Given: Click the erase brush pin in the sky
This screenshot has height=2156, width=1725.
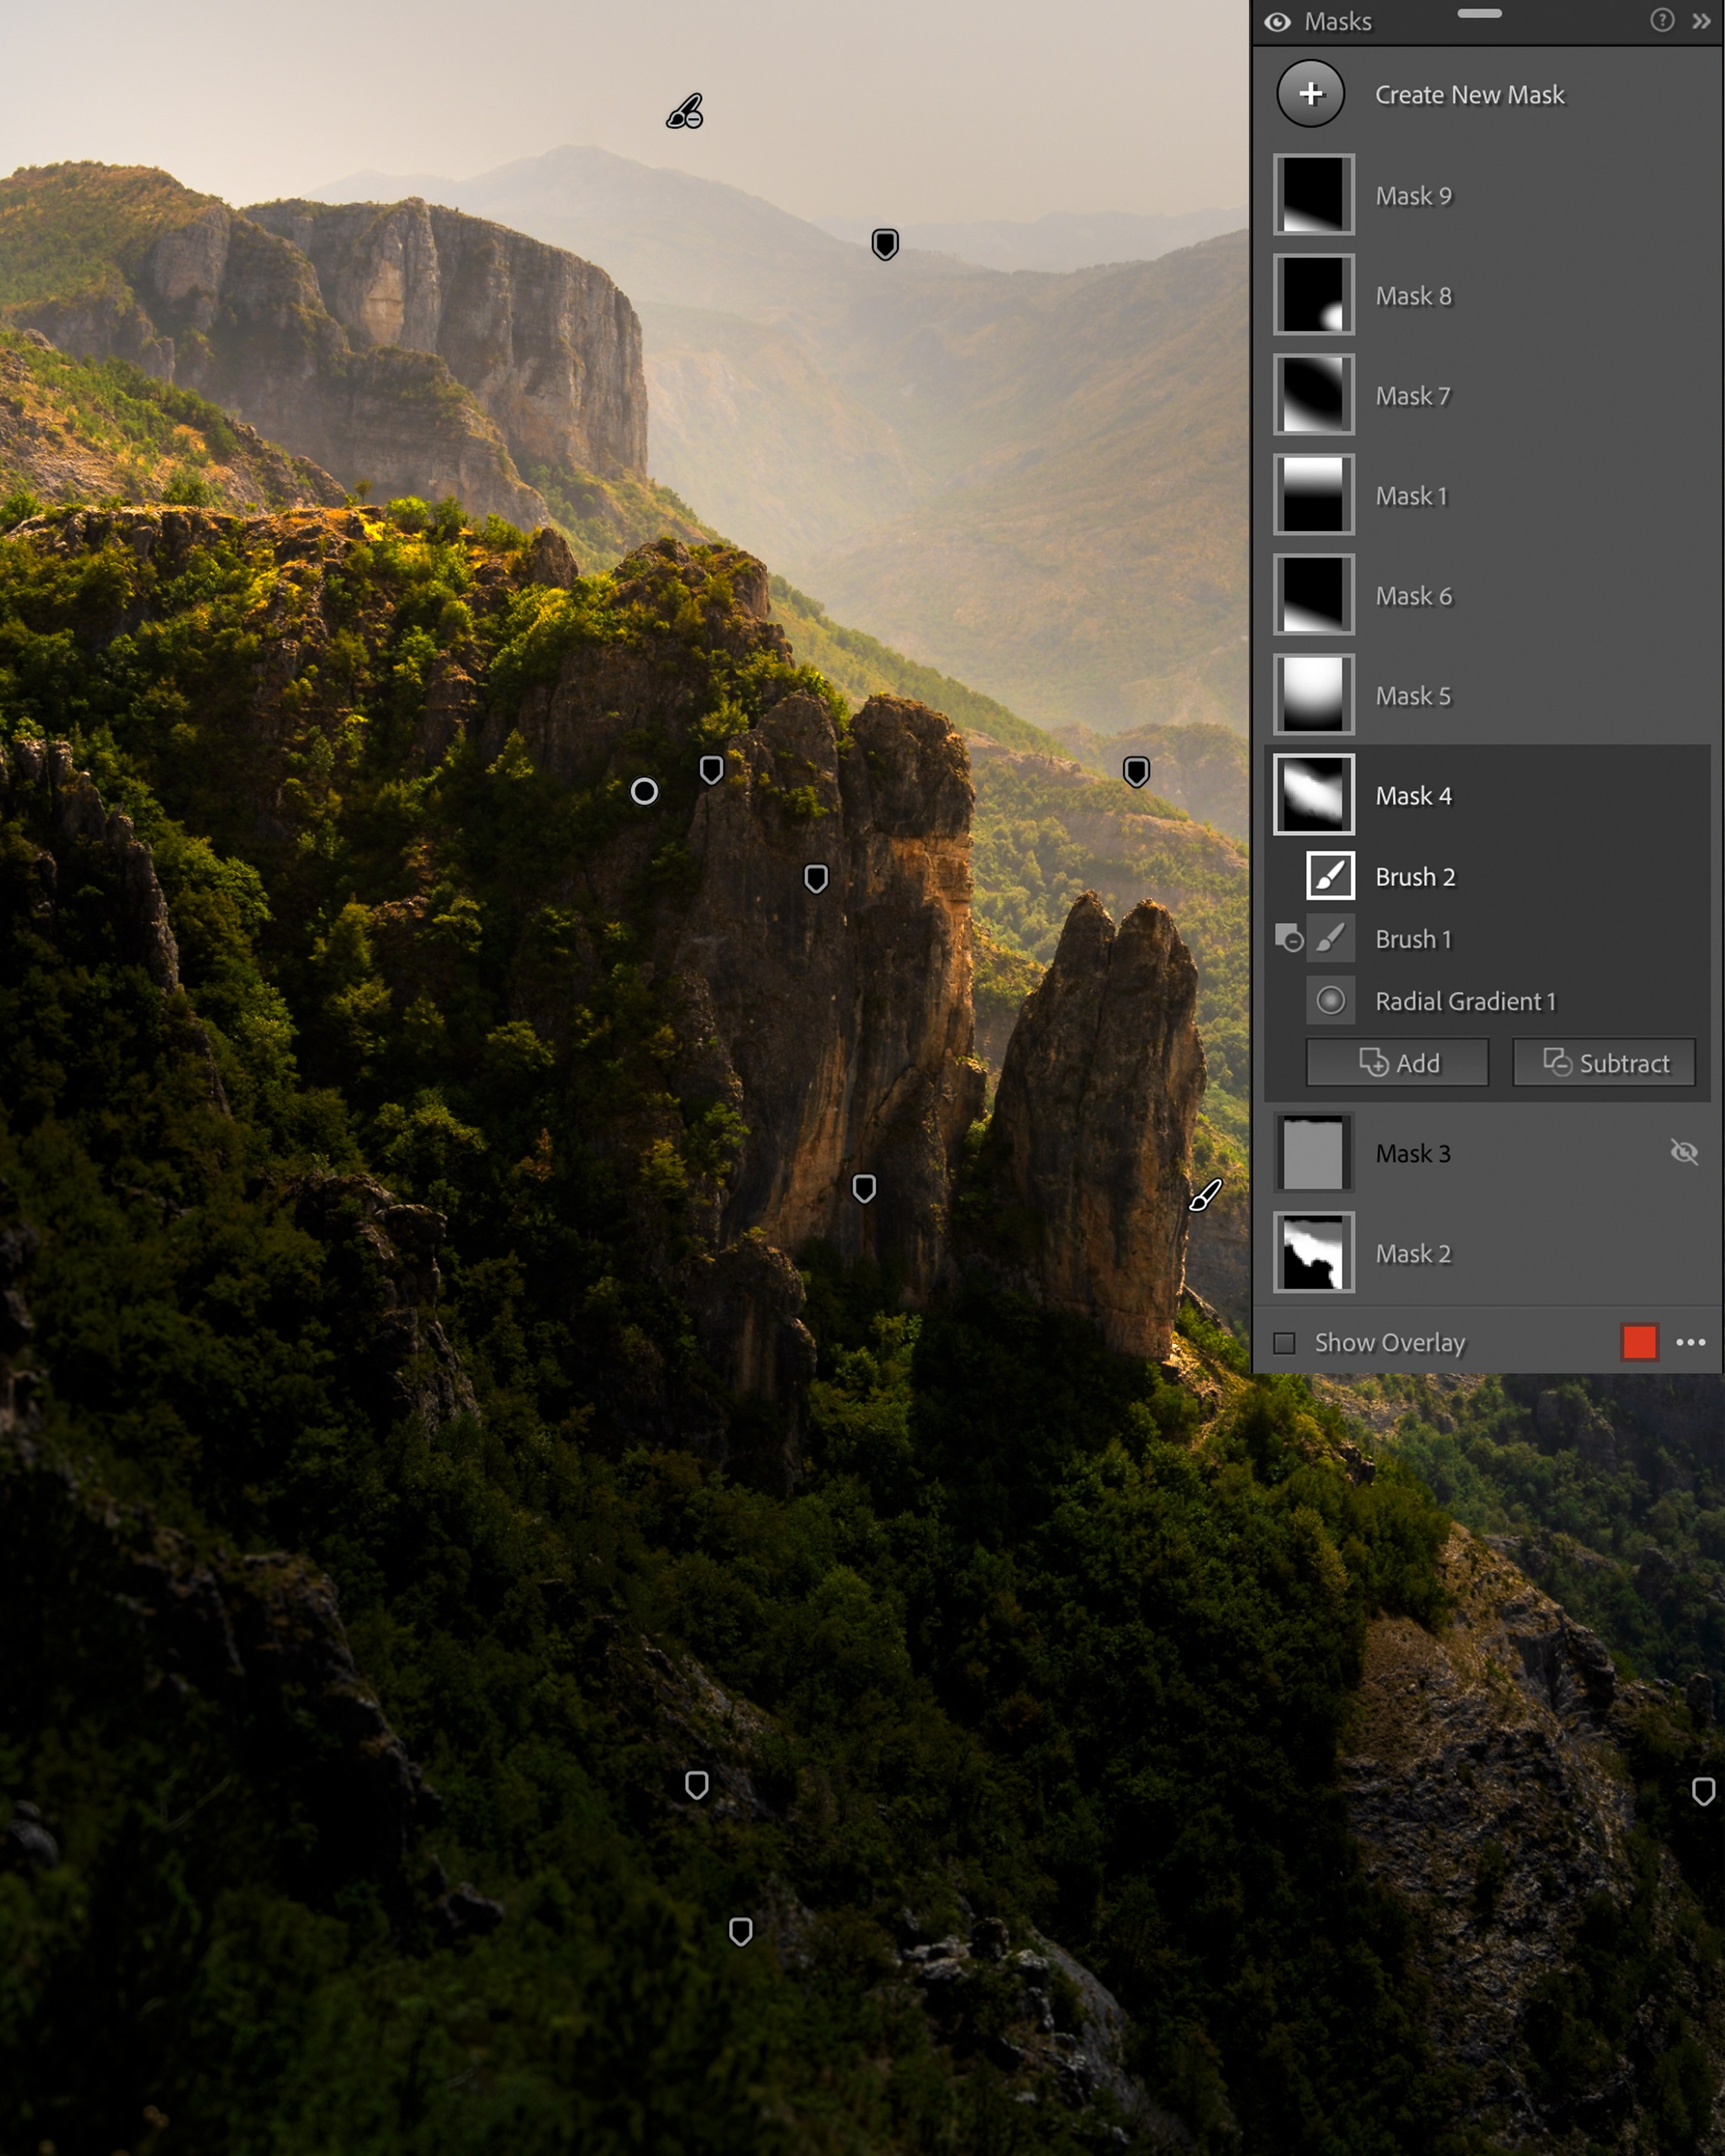Looking at the screenshot, I should click(x=685, y=112).
